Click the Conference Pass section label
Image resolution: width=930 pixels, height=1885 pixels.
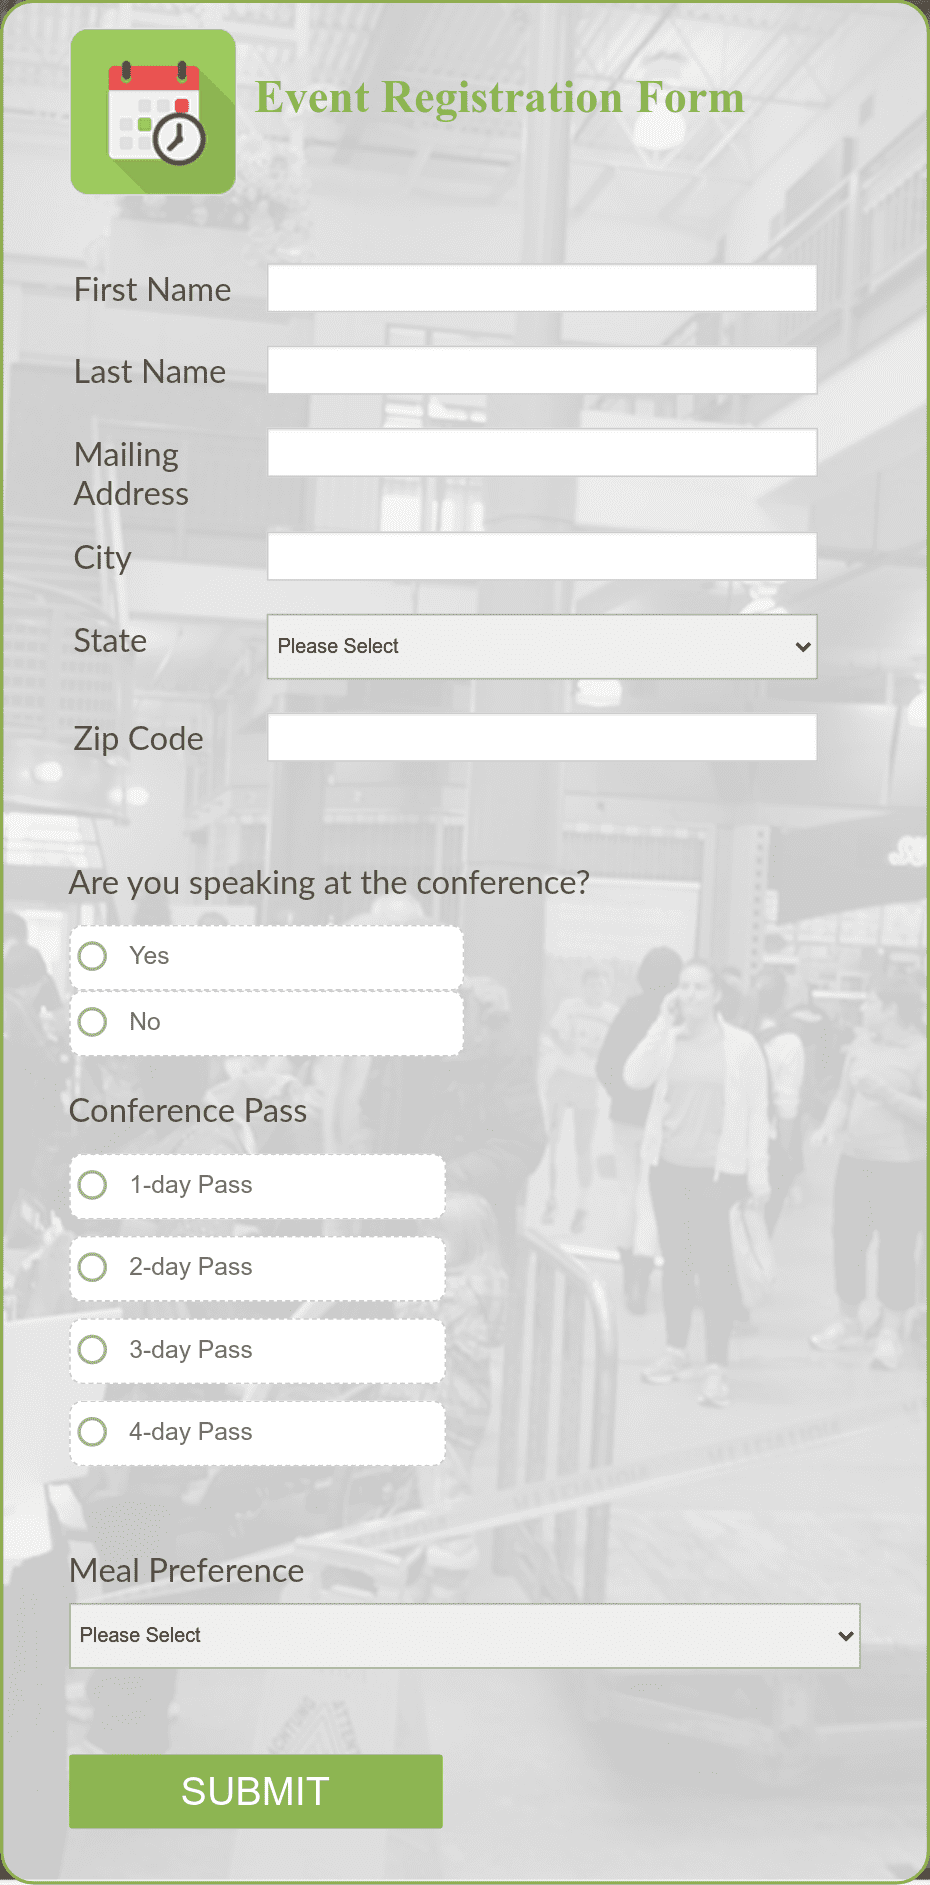(188, 1110)
